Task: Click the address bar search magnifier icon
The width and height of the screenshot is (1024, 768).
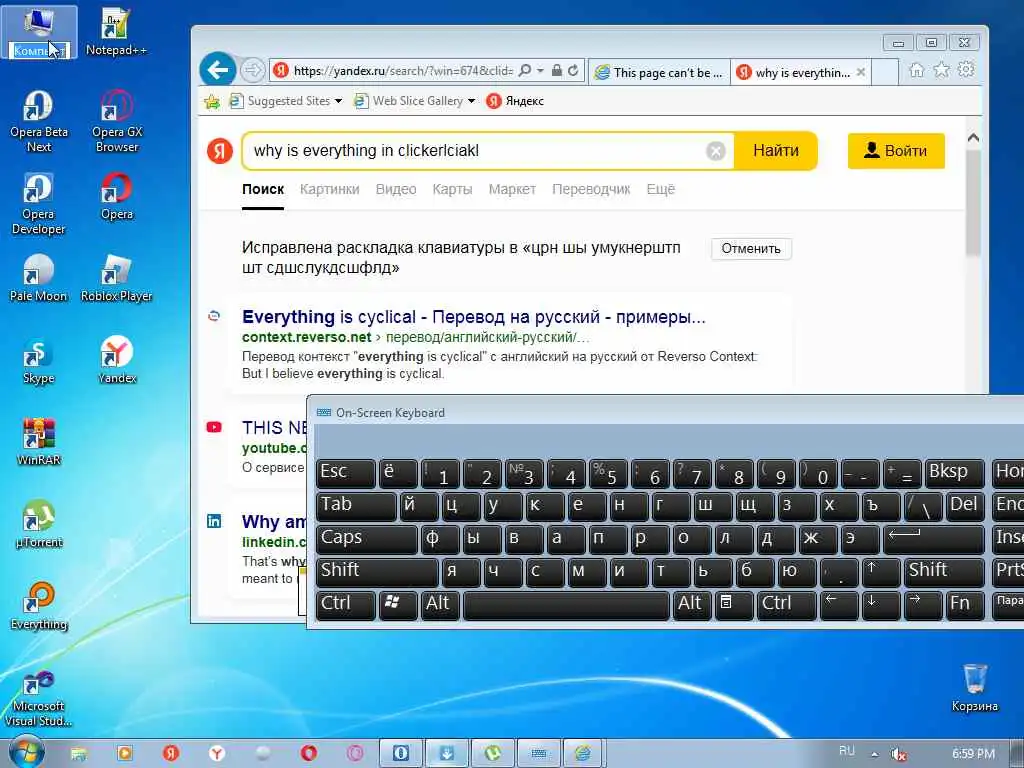Action: 524,71
